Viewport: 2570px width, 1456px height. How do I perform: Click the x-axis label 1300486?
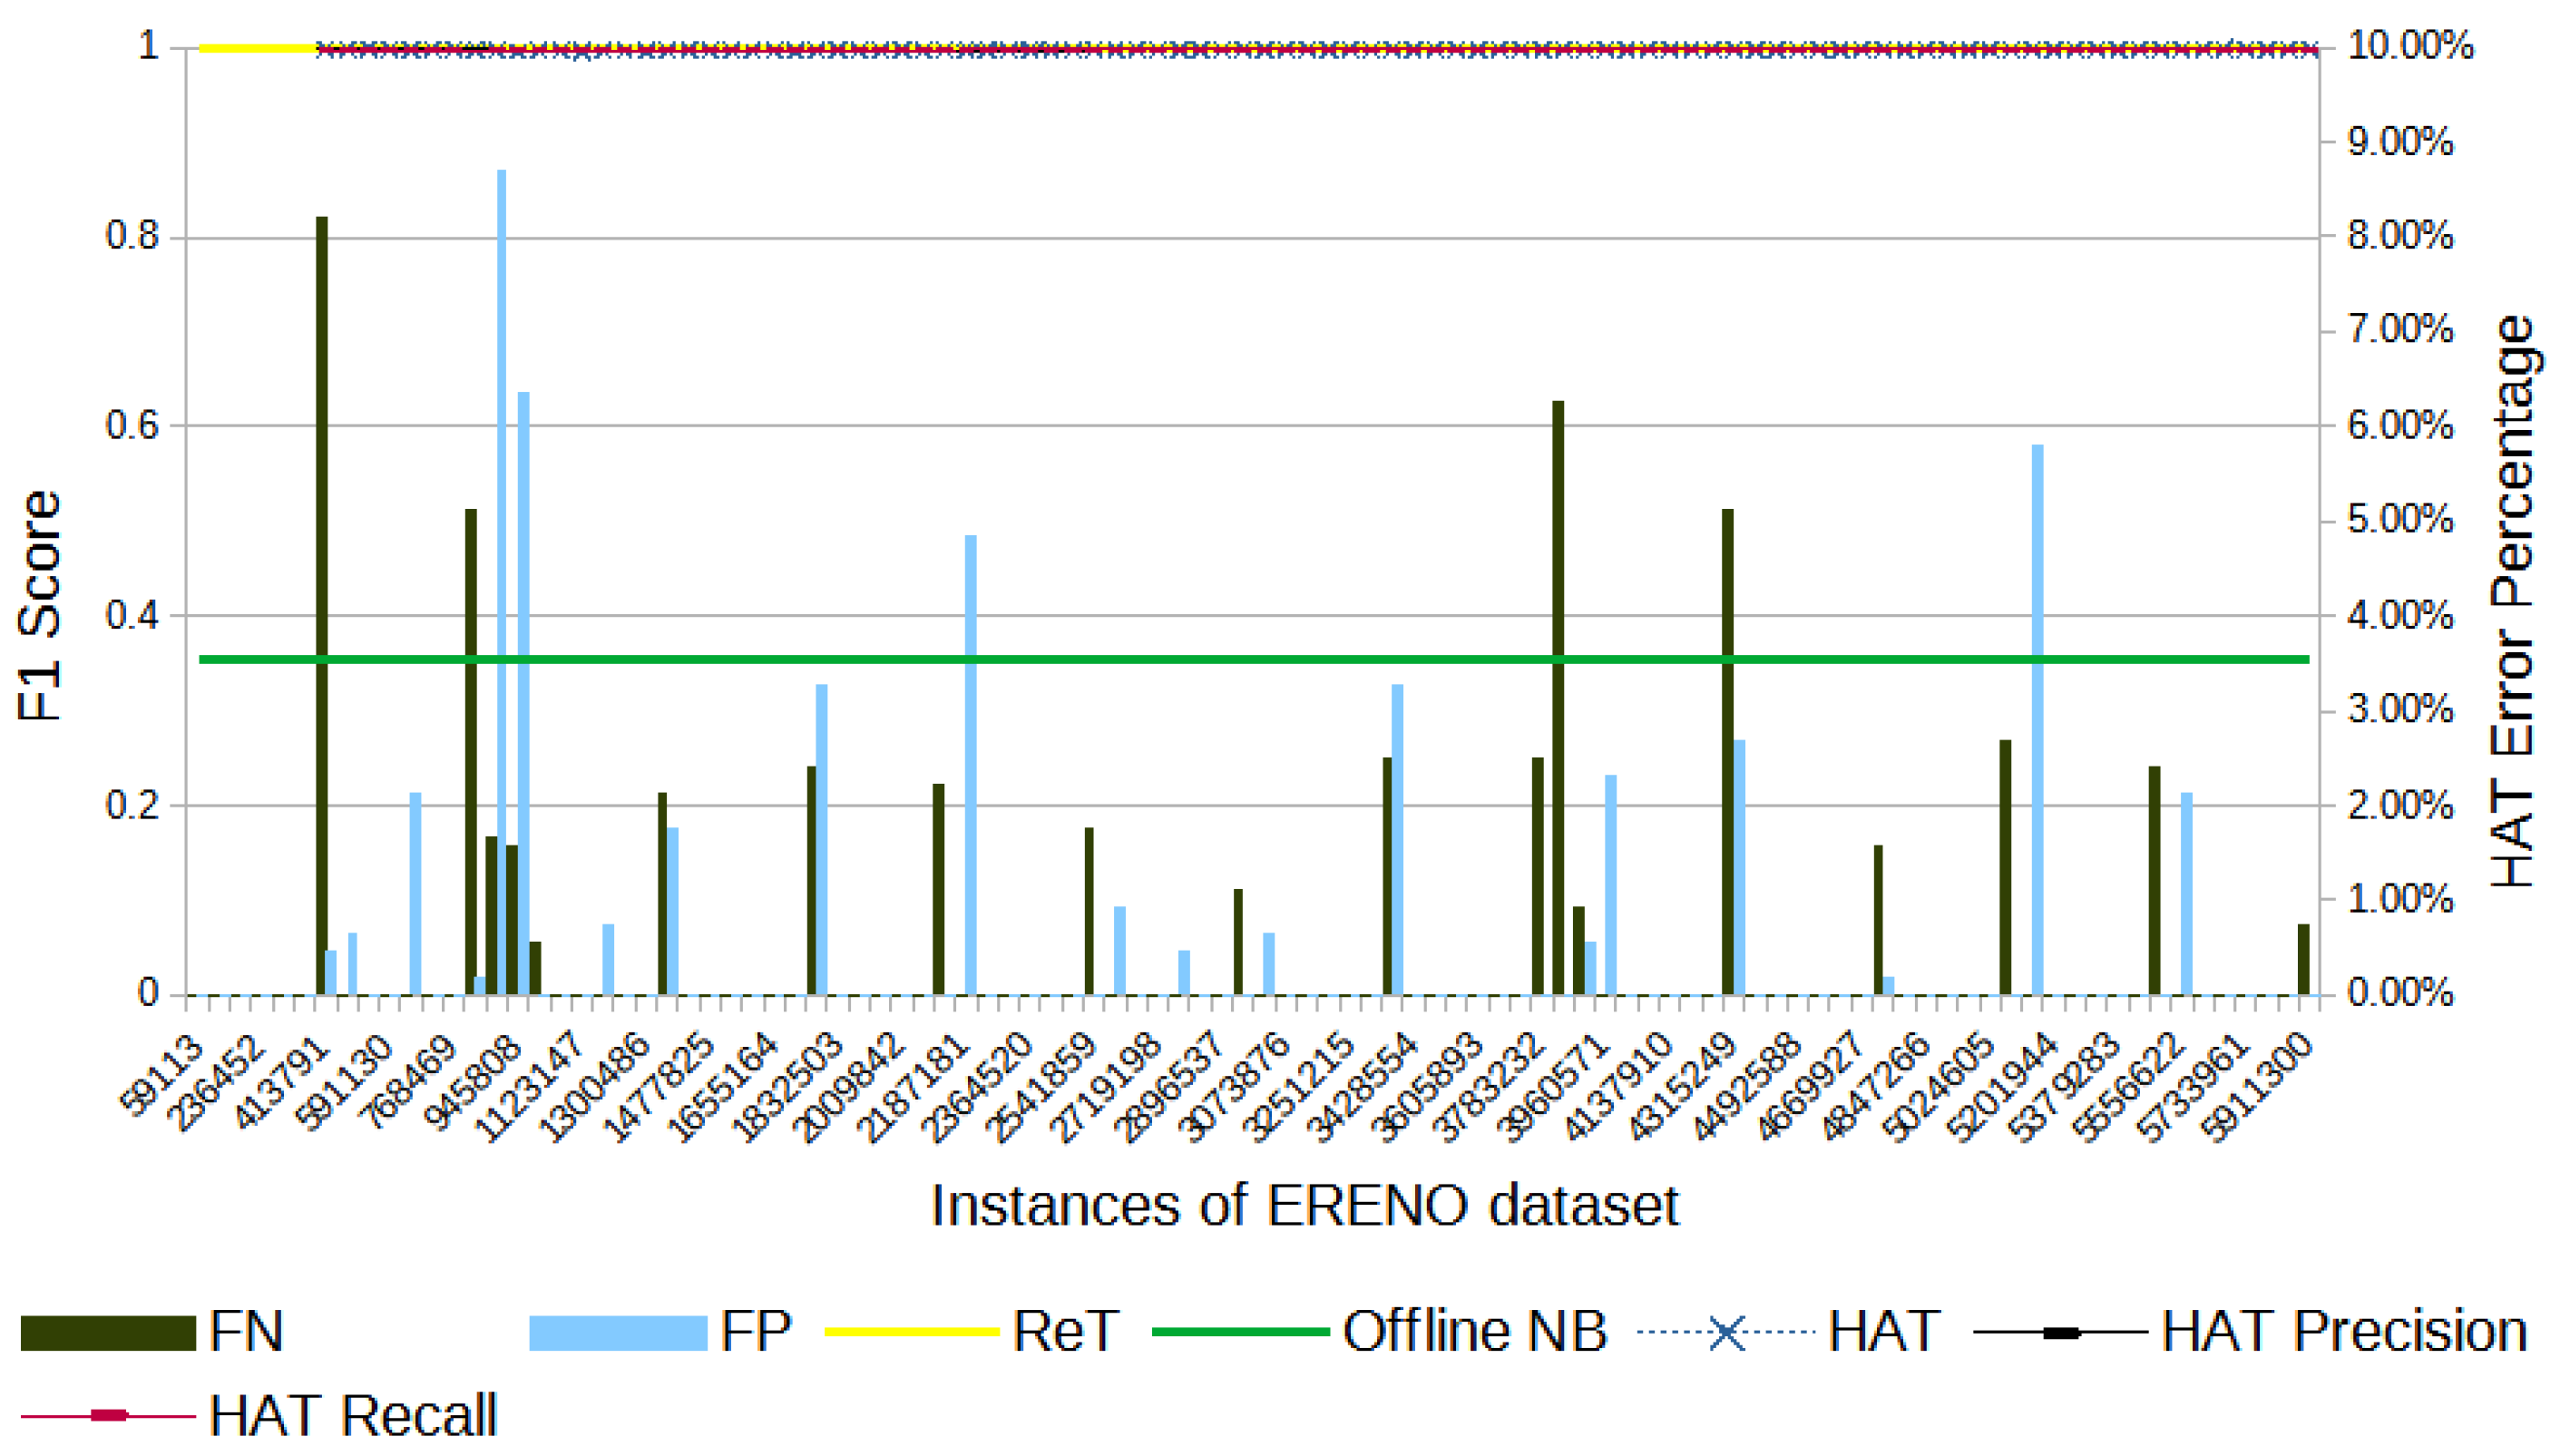(596, 1089)
